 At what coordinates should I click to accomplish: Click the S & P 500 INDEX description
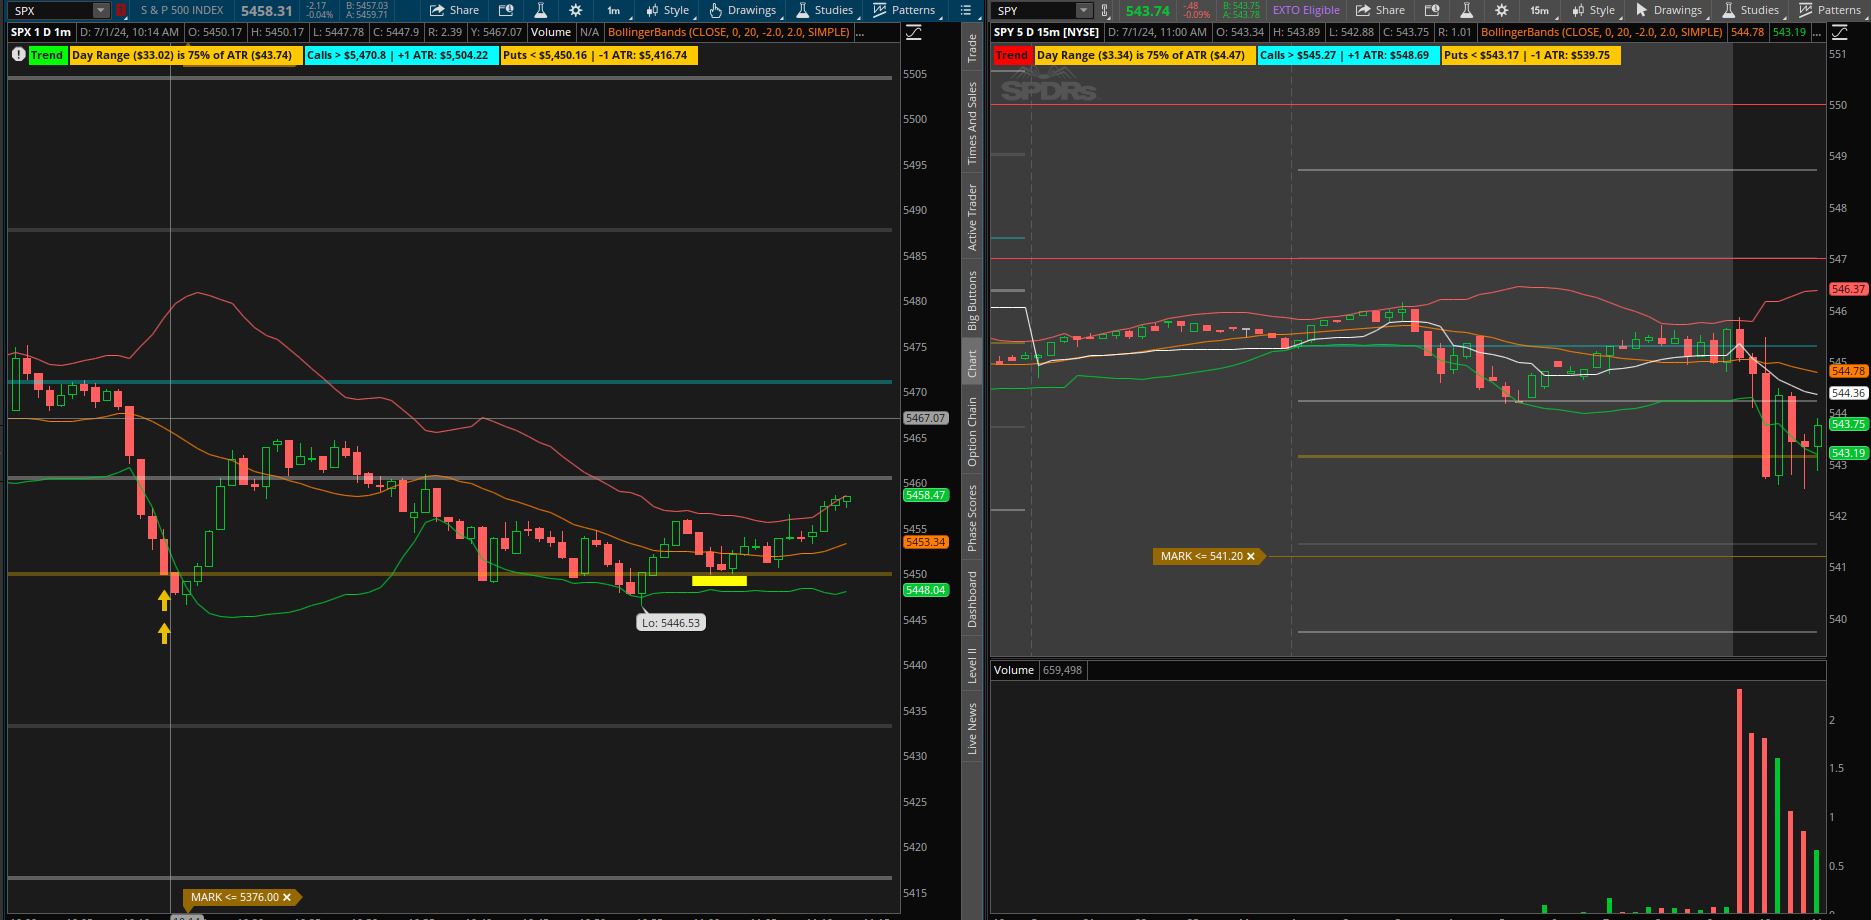[x=182, y=10]
